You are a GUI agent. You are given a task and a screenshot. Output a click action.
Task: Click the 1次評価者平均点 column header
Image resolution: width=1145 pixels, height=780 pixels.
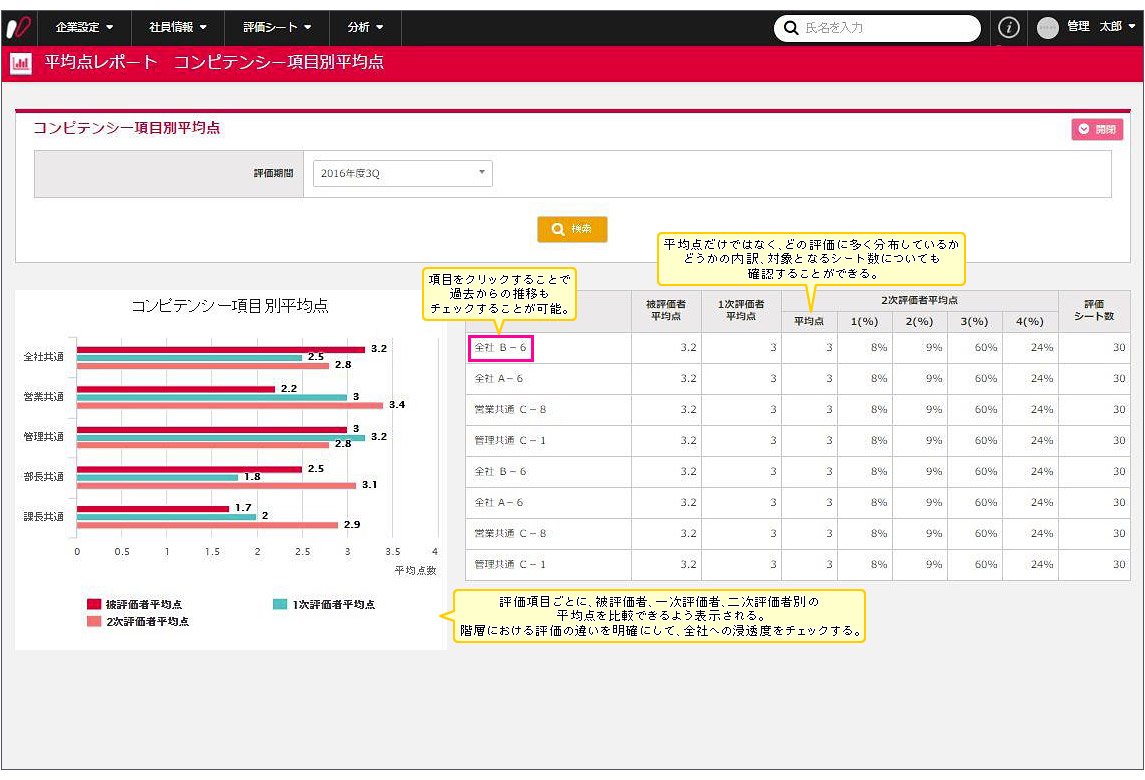[741, 311]
